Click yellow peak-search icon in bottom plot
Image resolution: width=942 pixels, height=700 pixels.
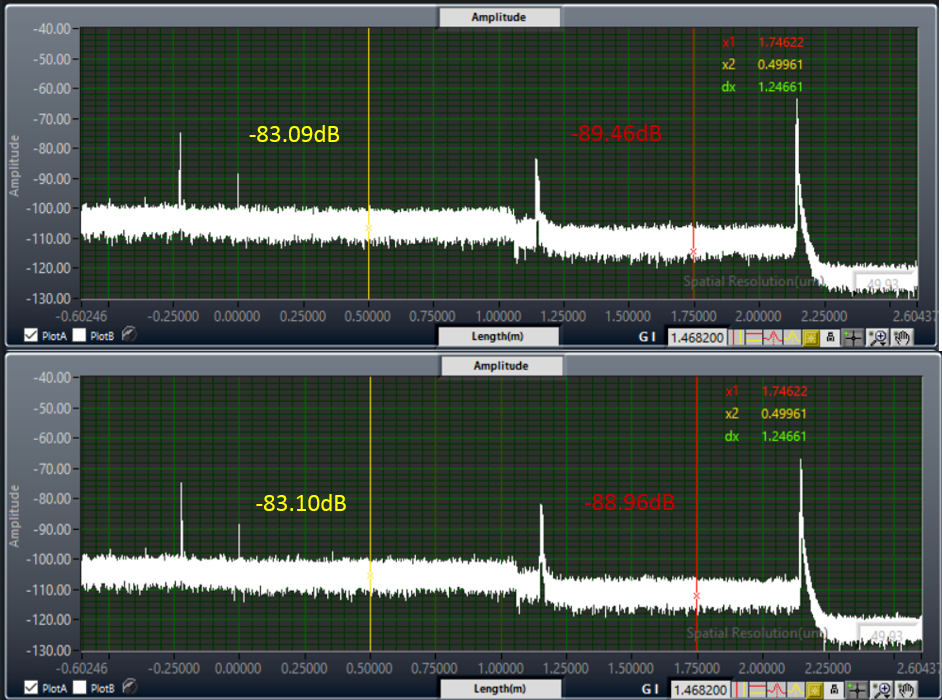tap(796, 690)
